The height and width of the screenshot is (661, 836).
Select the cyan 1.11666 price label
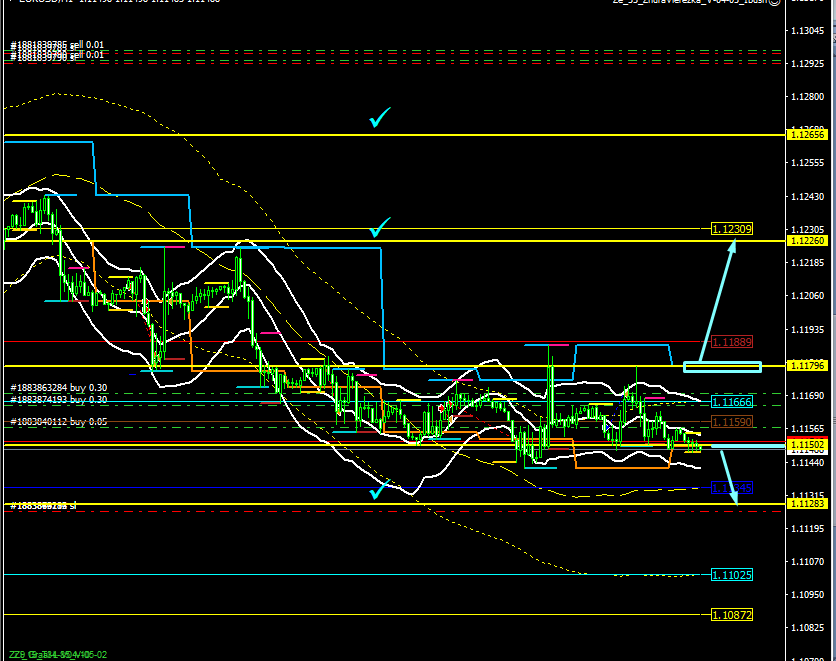(732, 402)
